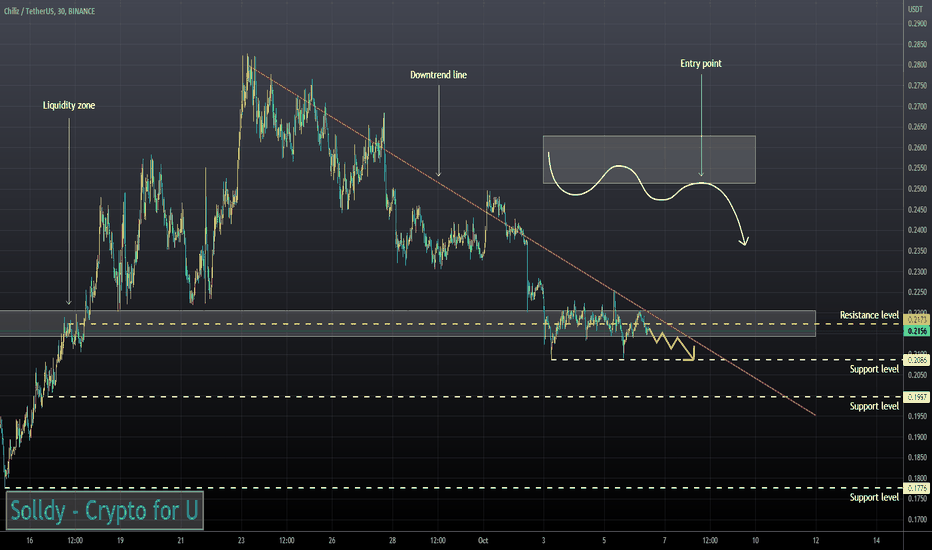The image size is (932, 550).
Task: Click the 0.2300 price axis label
Action: pos(917,272)
